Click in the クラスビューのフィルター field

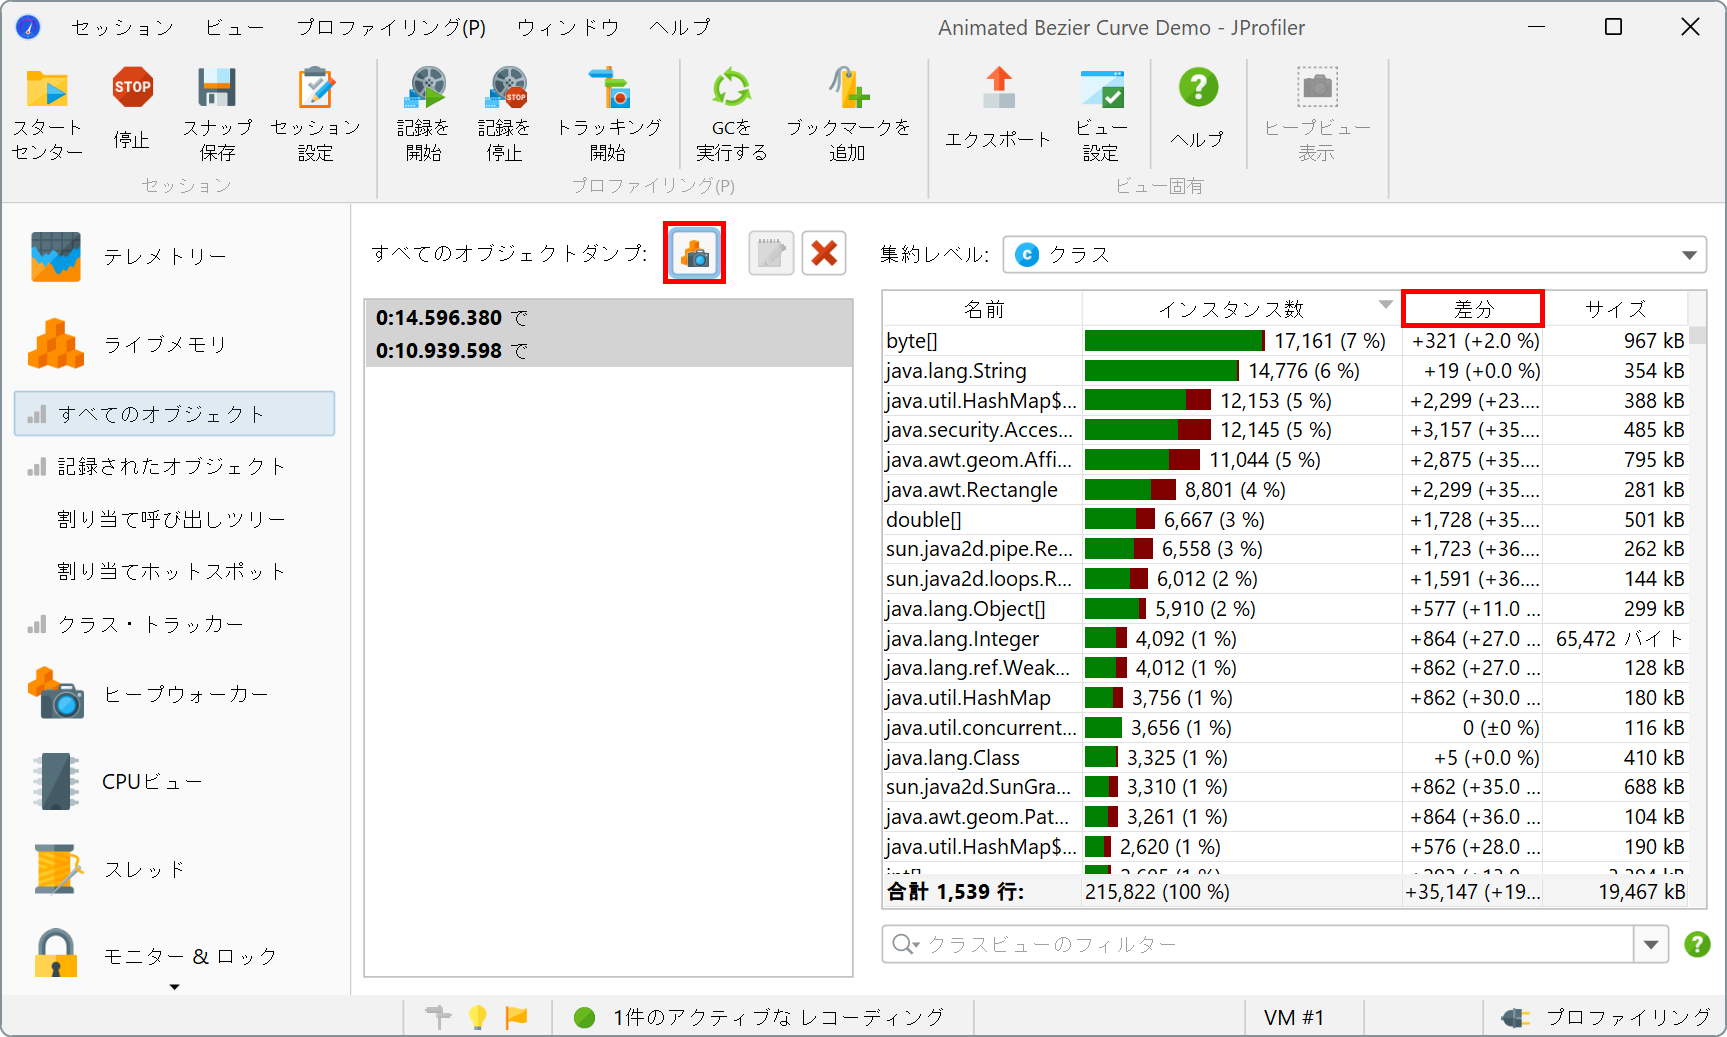click(x=1275, y=944)
